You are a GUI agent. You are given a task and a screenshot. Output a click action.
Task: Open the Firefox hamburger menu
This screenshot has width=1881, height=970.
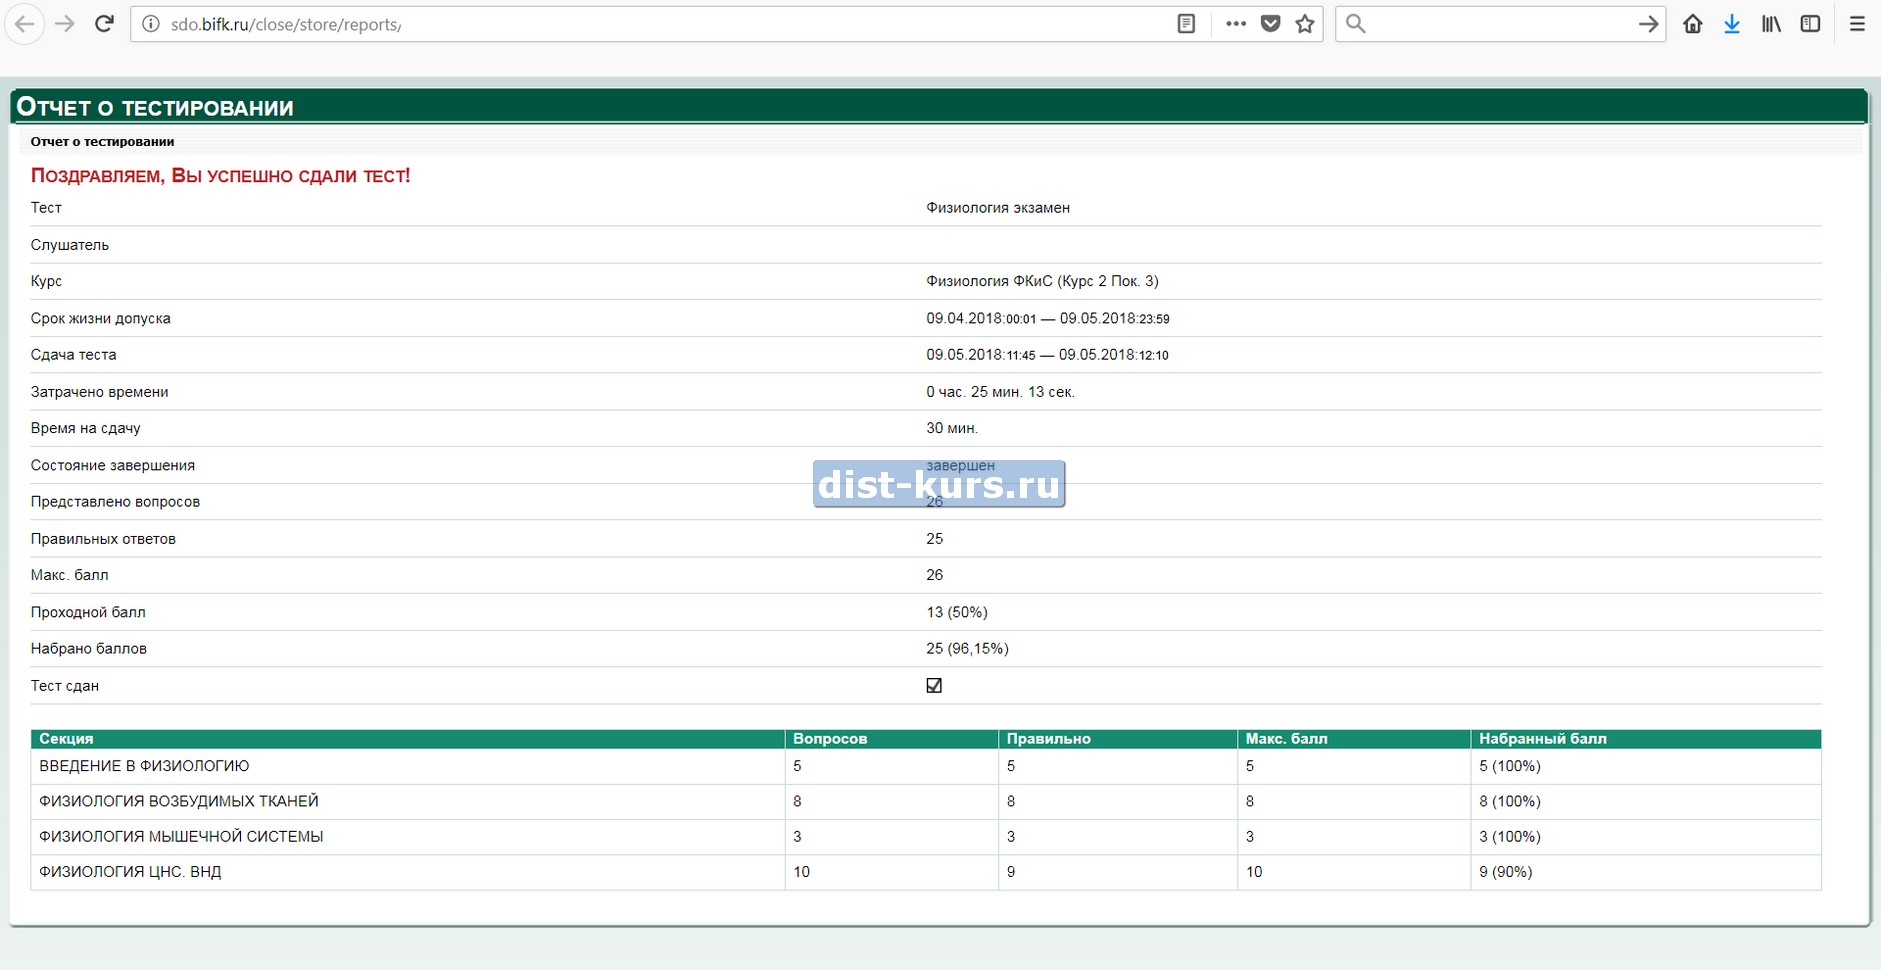click(1857, 24)
